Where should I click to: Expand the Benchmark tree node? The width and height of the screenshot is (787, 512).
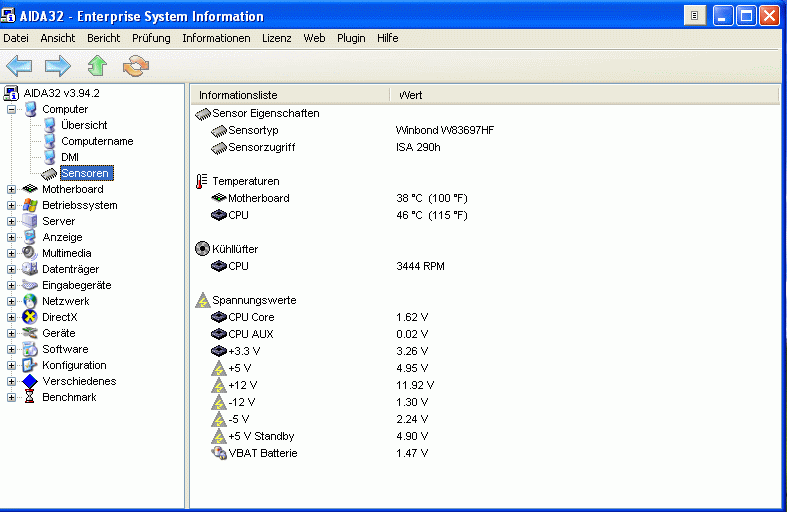[x=12, y=397]
